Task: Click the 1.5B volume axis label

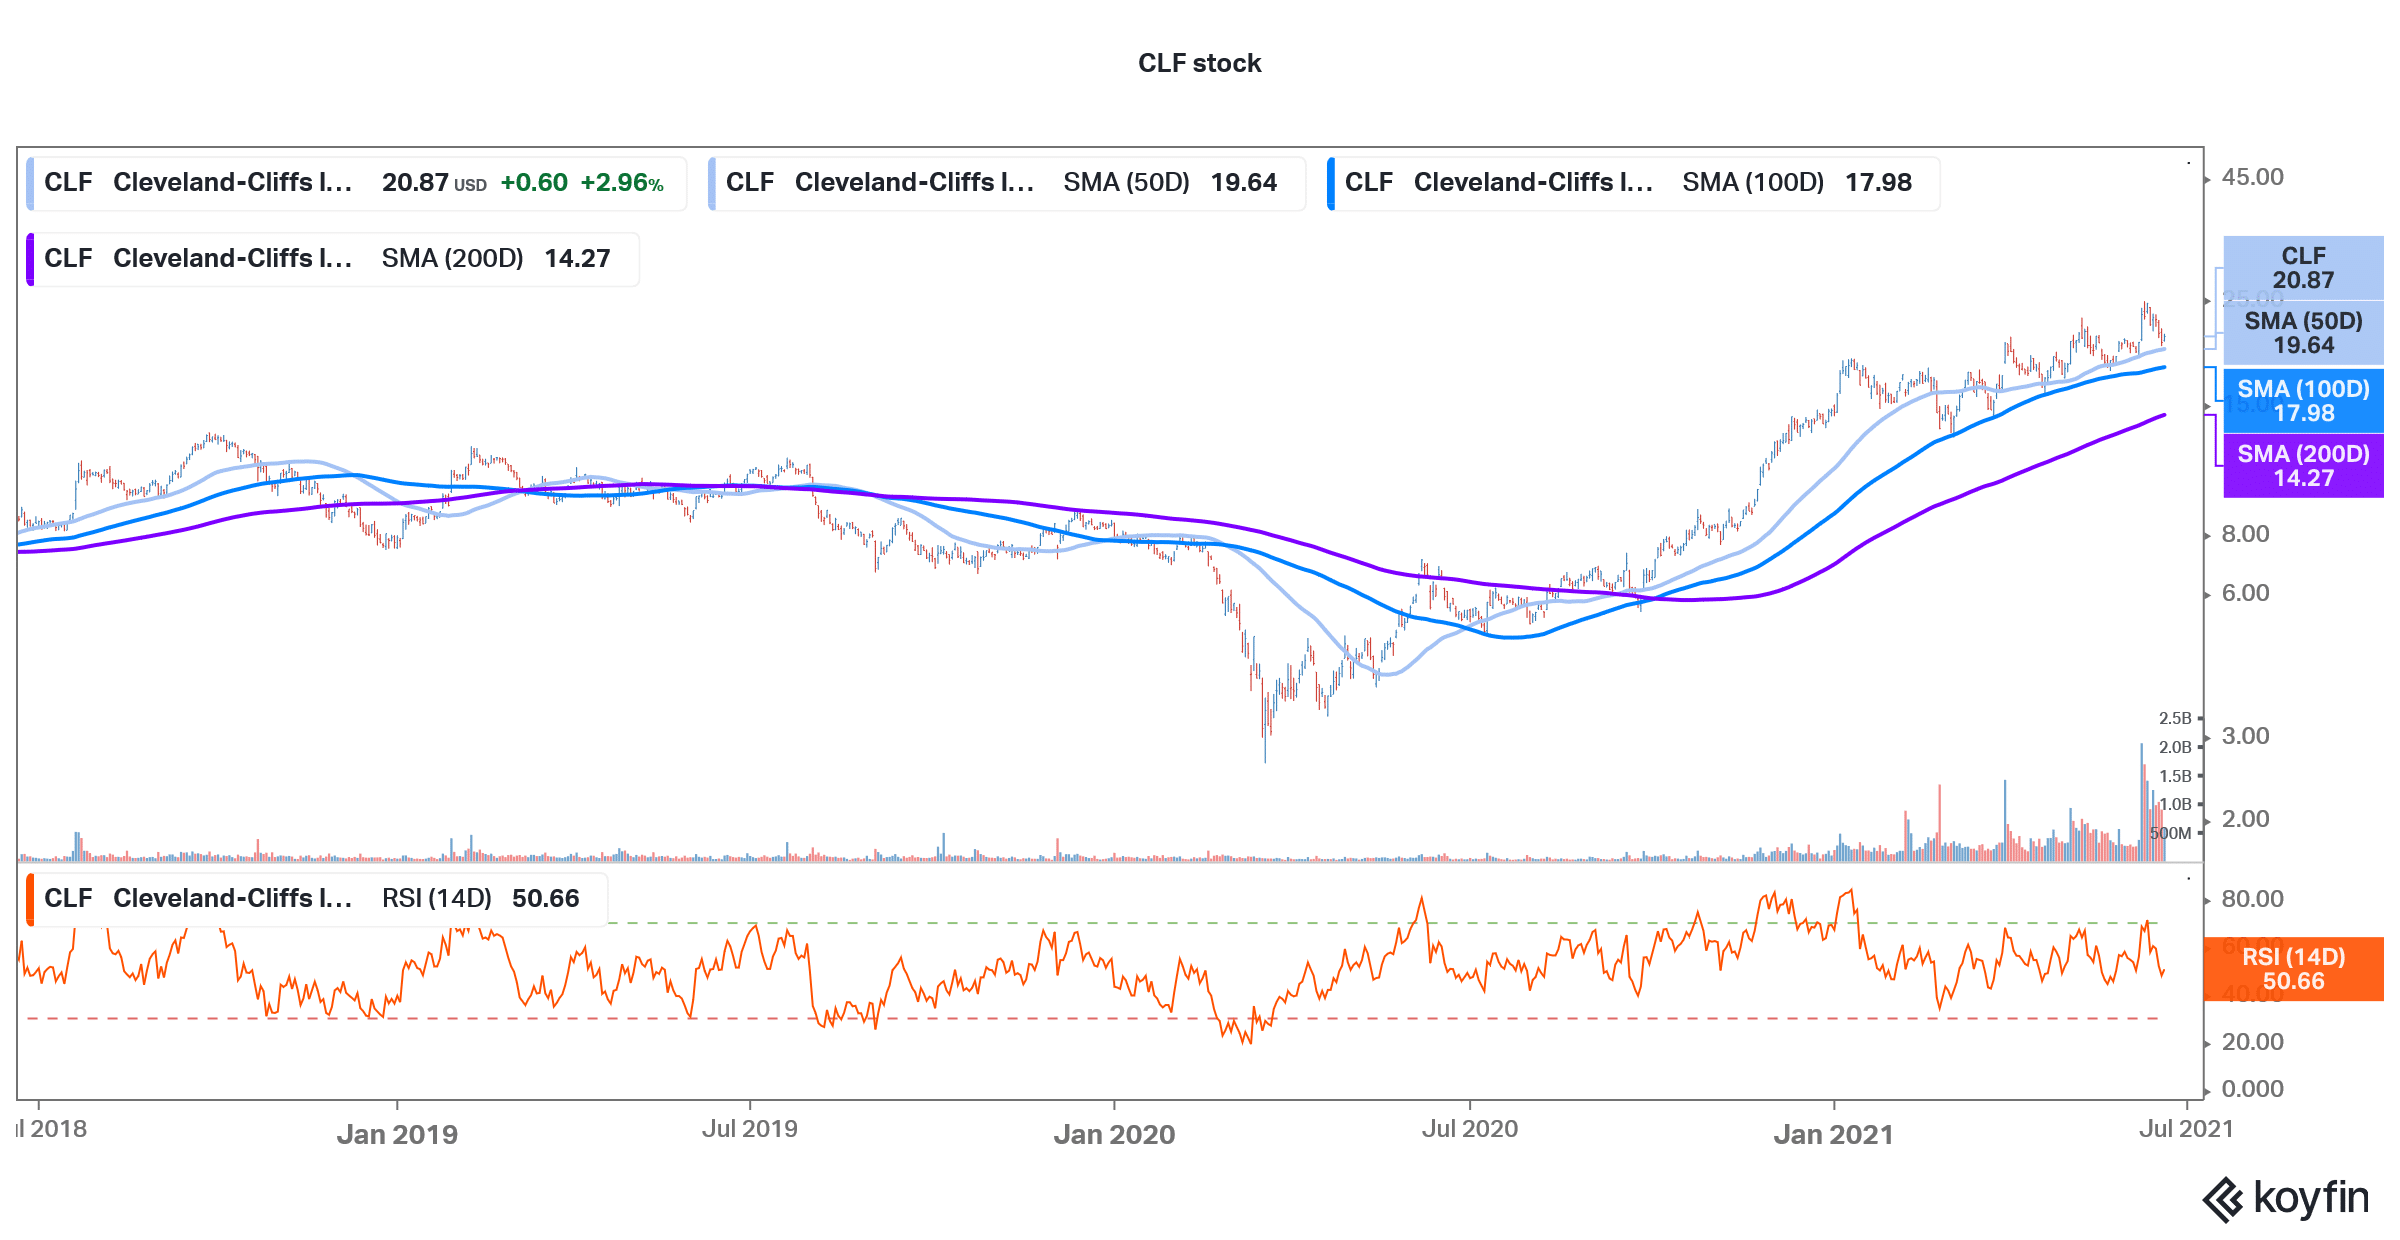Action: tap(2175, 776)
